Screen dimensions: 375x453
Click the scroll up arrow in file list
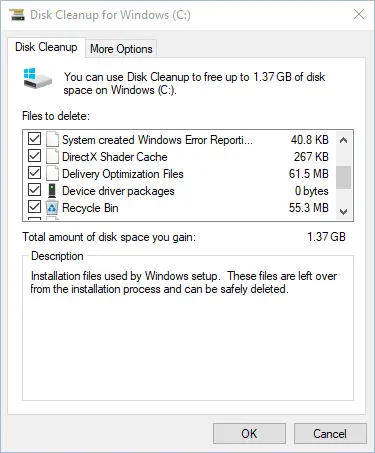pos(343,140)
